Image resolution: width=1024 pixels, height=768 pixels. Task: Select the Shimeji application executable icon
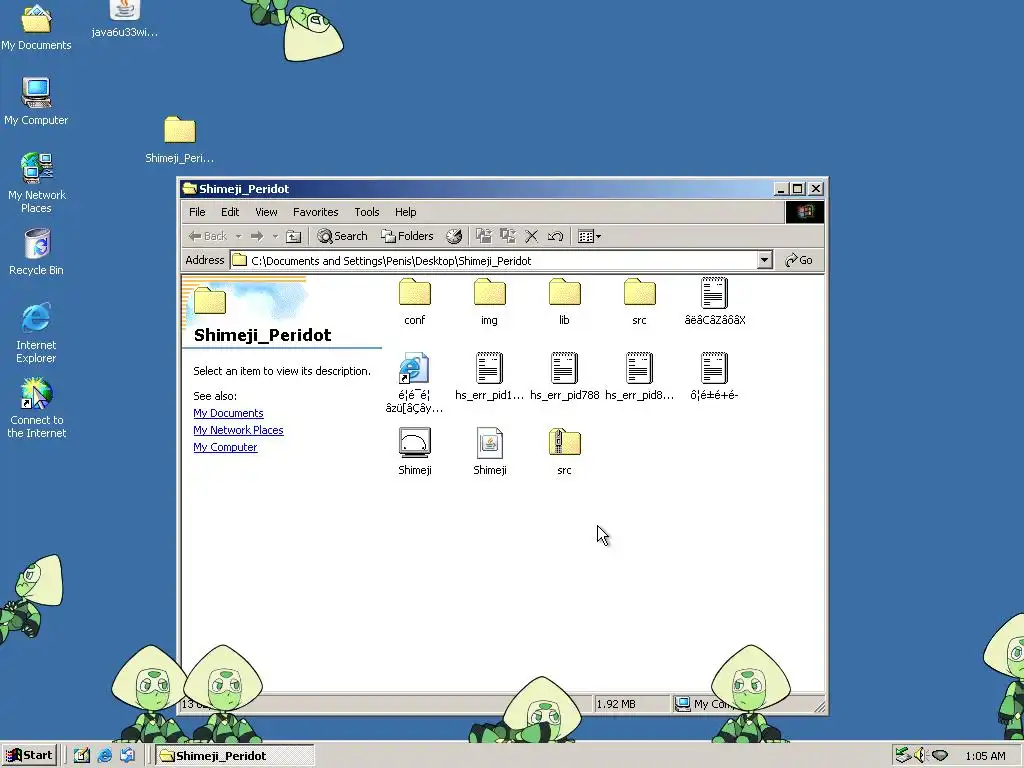coord(415,451)
